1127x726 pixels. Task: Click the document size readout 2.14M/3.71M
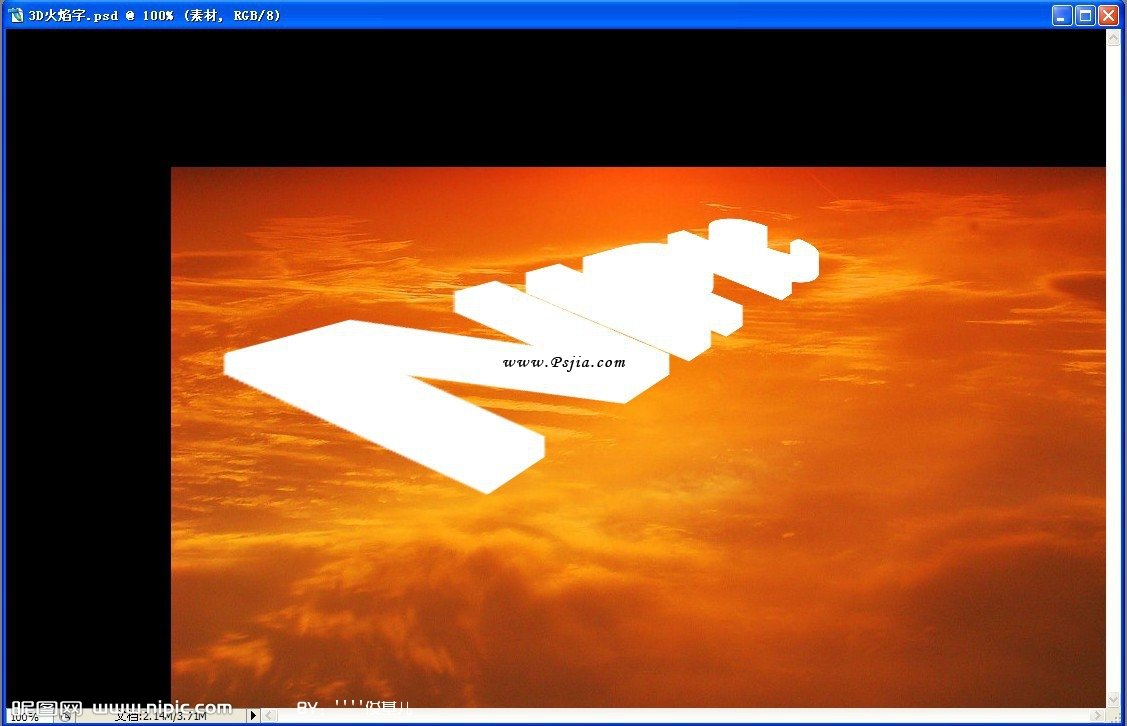(x=161, y=716)
